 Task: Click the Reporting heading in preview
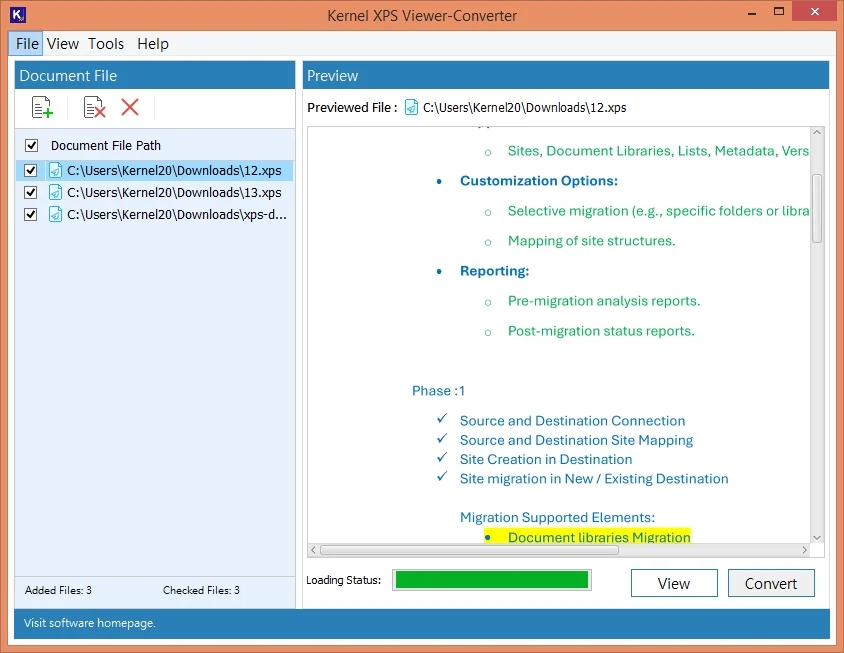495,271
